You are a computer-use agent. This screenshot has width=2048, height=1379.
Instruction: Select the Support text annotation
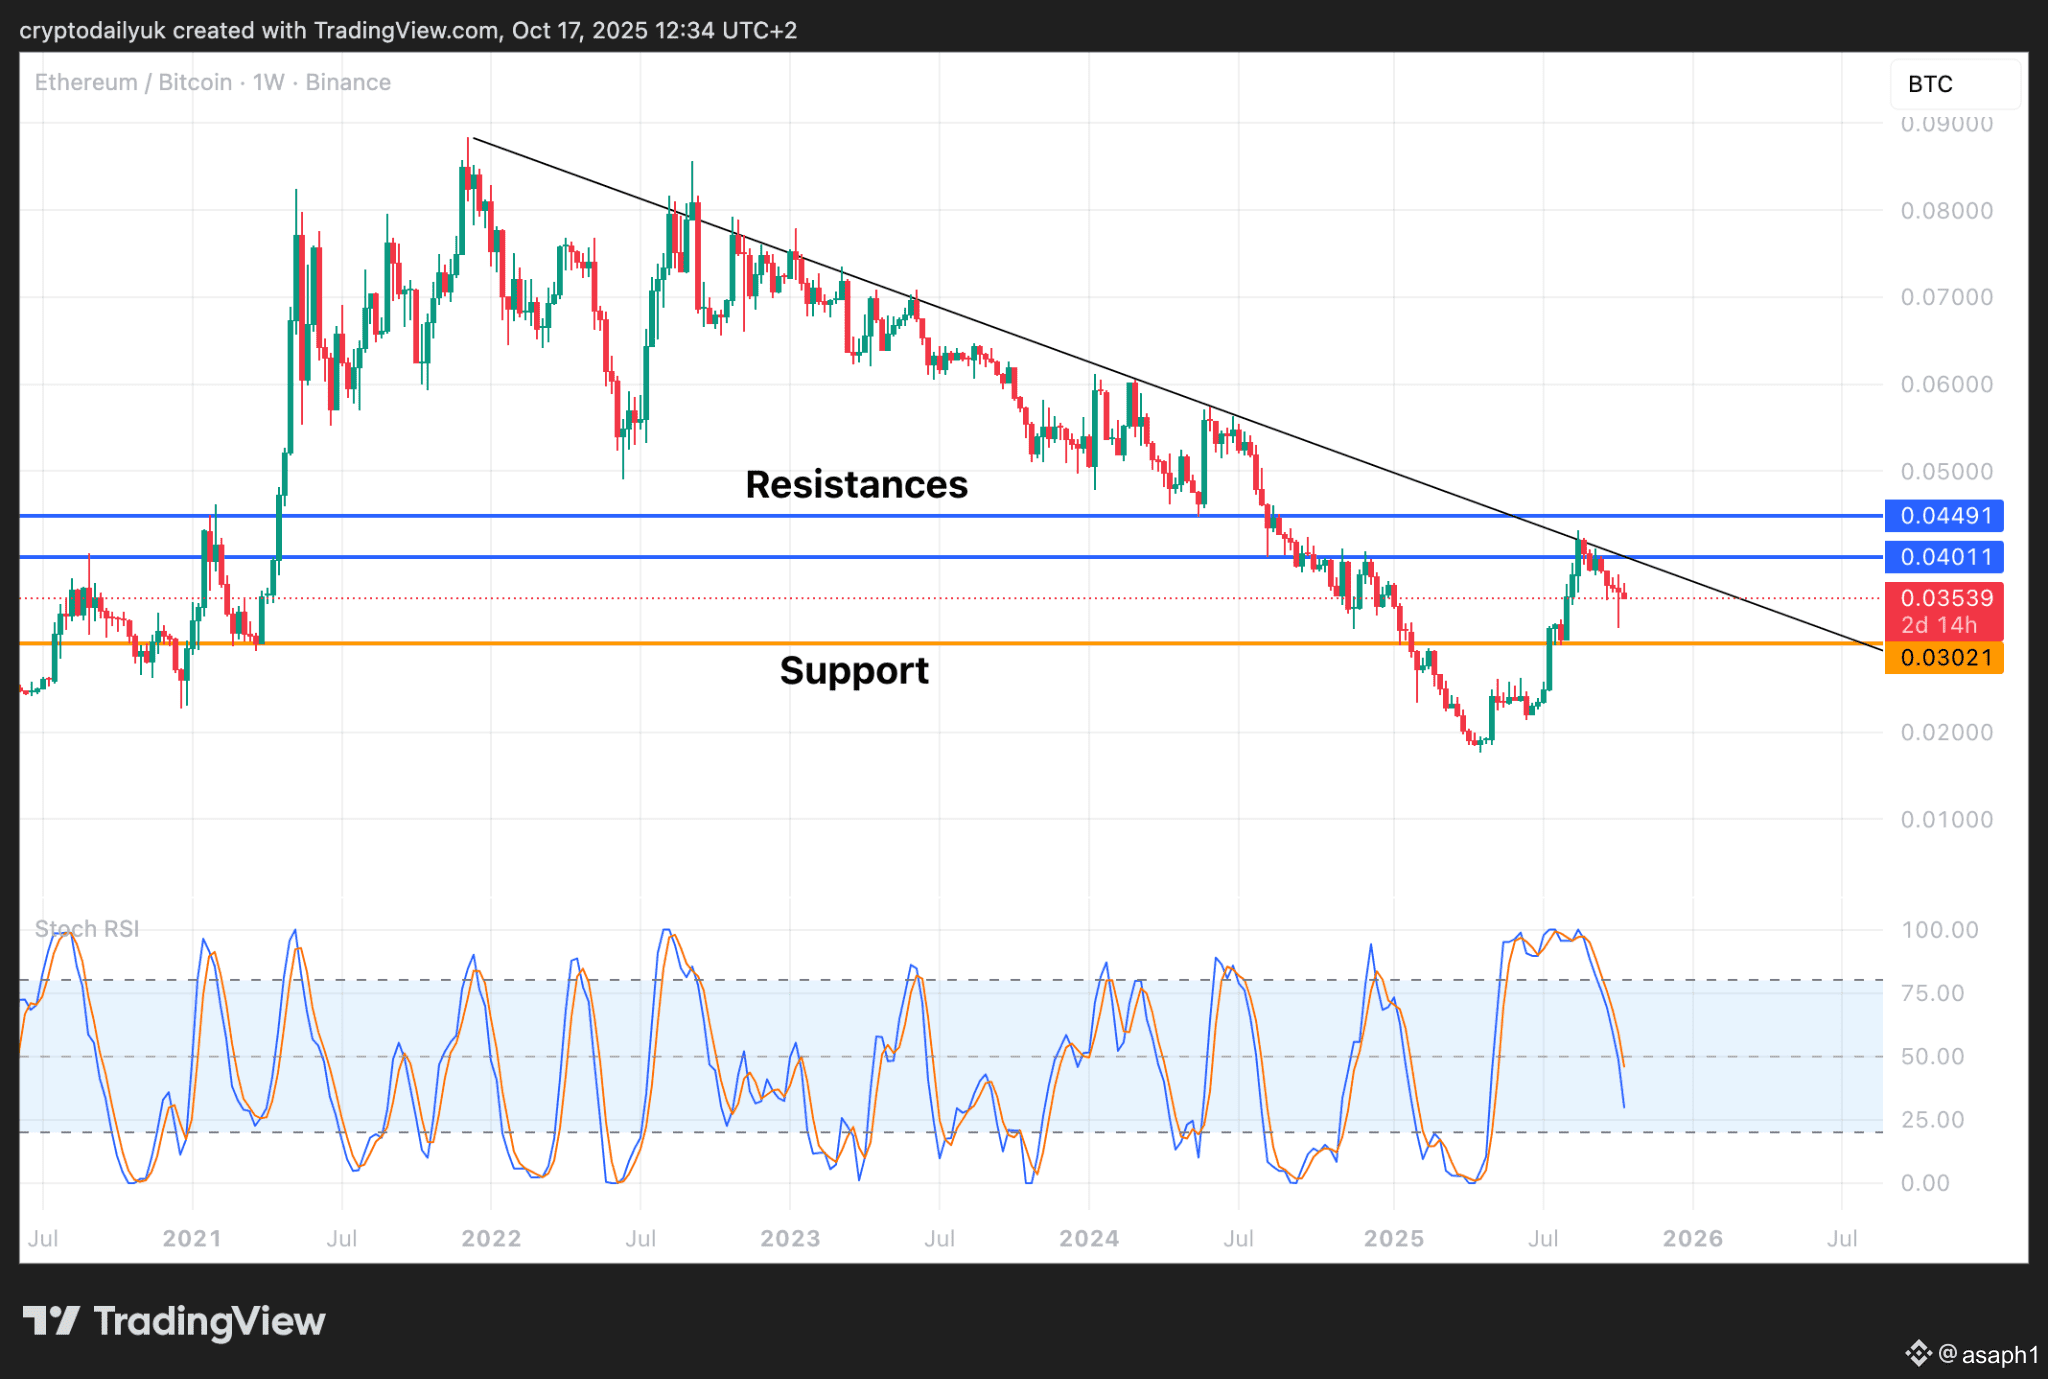click(x=854, y=670)
